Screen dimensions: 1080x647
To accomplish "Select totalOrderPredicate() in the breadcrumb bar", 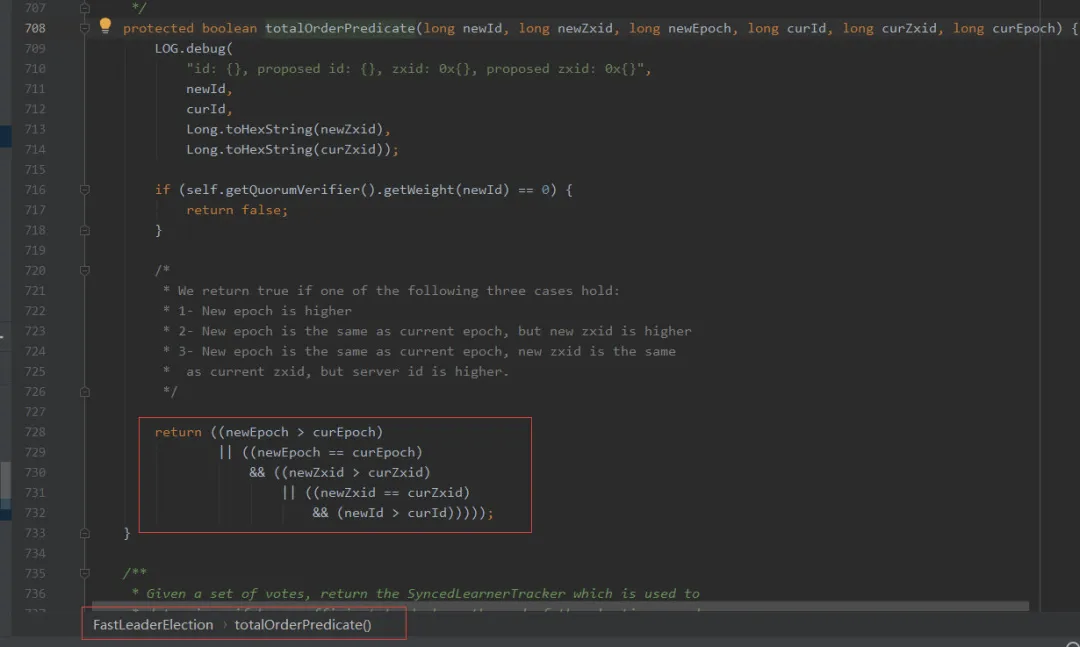I will [x=302, y=624].
